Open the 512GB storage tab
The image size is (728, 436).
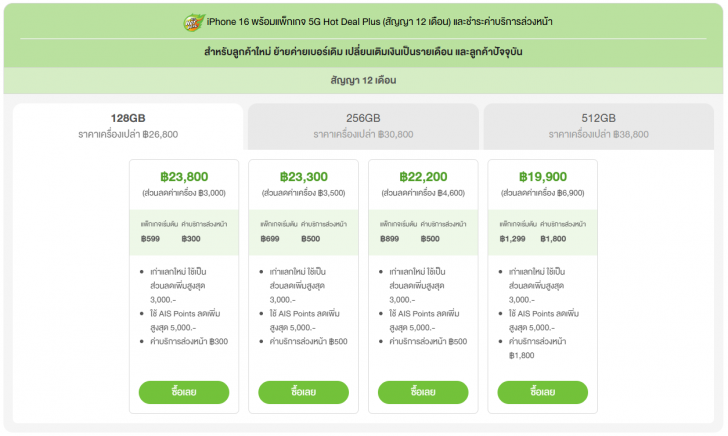pyautogui.click(x=598, y=125)
